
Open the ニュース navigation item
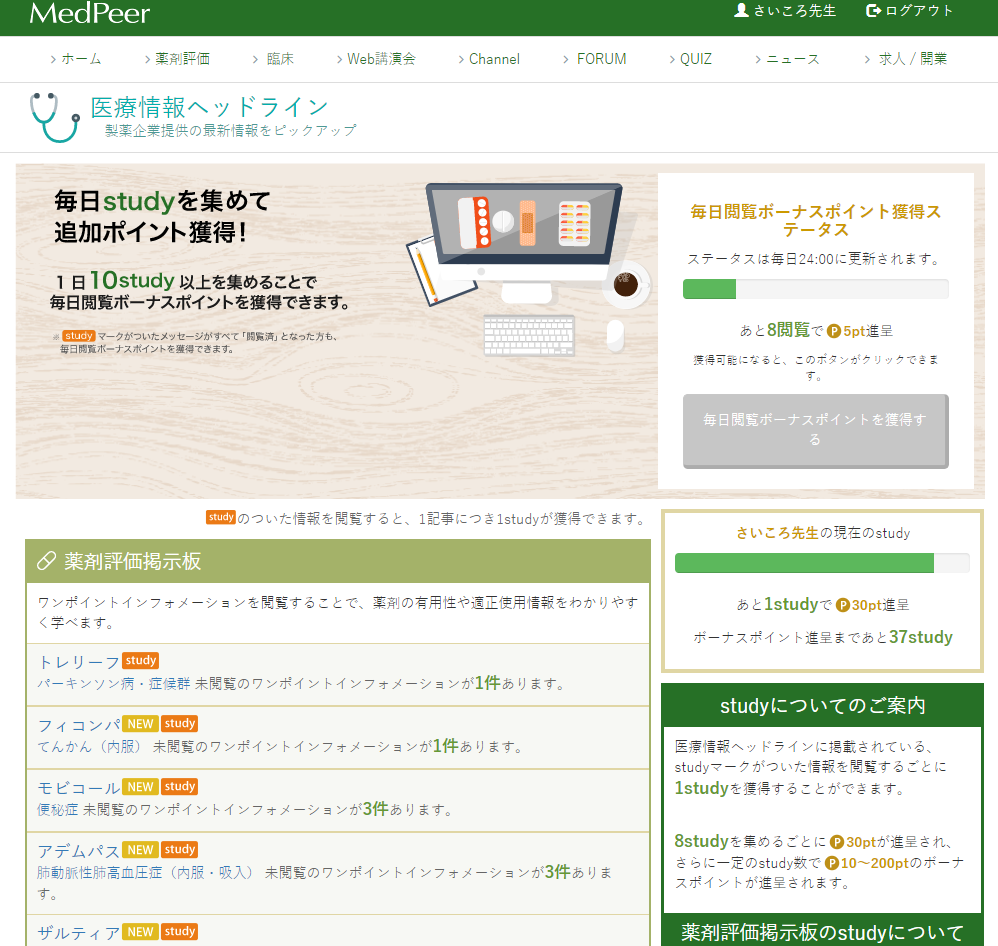click(x=787, y=59)
